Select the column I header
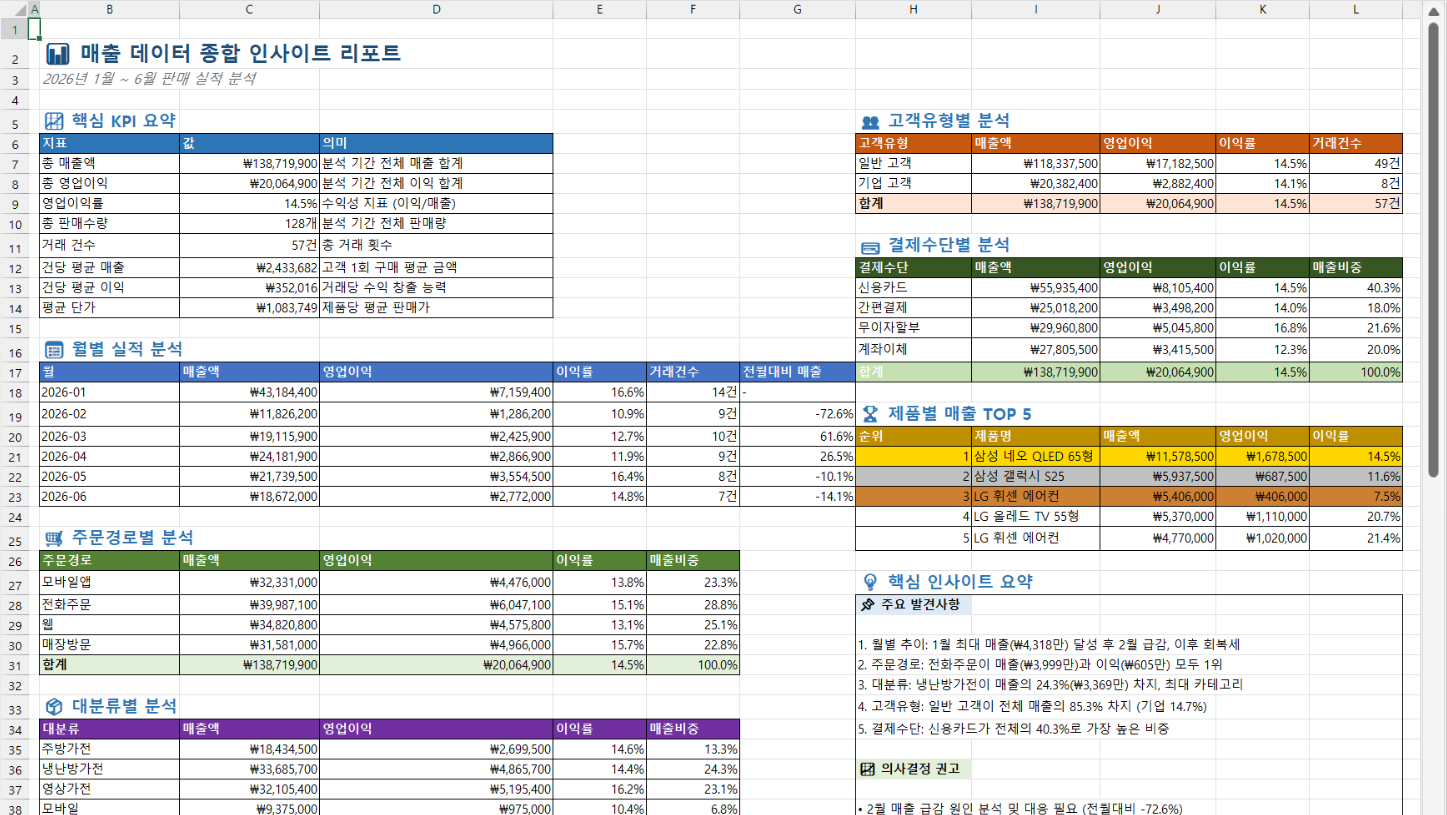Image resolution: width=1447 pixels, height=815 pixels. (x=1035, y=9)
